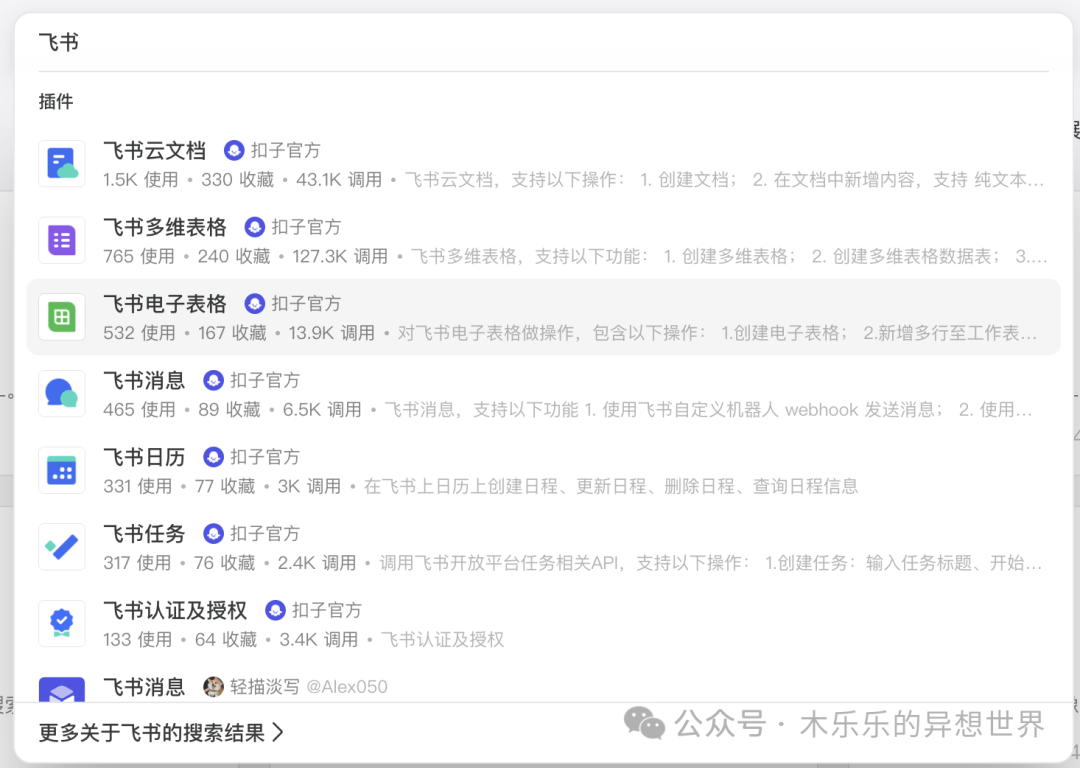Click the 532 使用 stat text
This screenshot has width=1080, height=768.
coord(139,333)
